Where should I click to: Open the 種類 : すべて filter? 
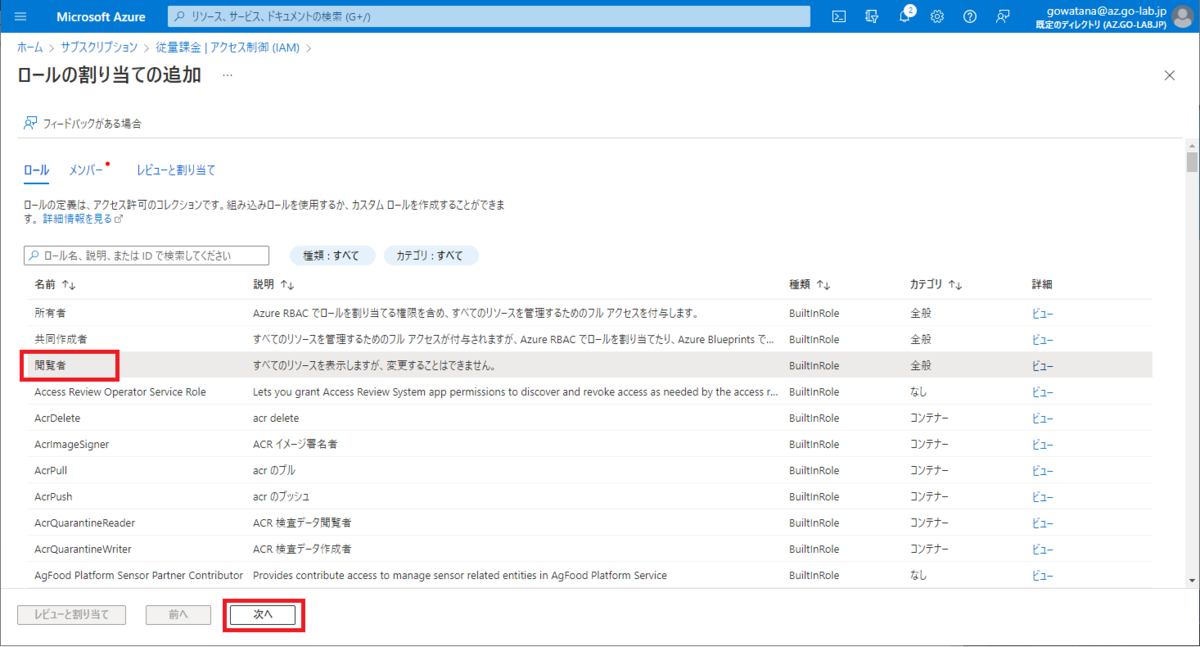pyautogui.click(x=332, y=255)
